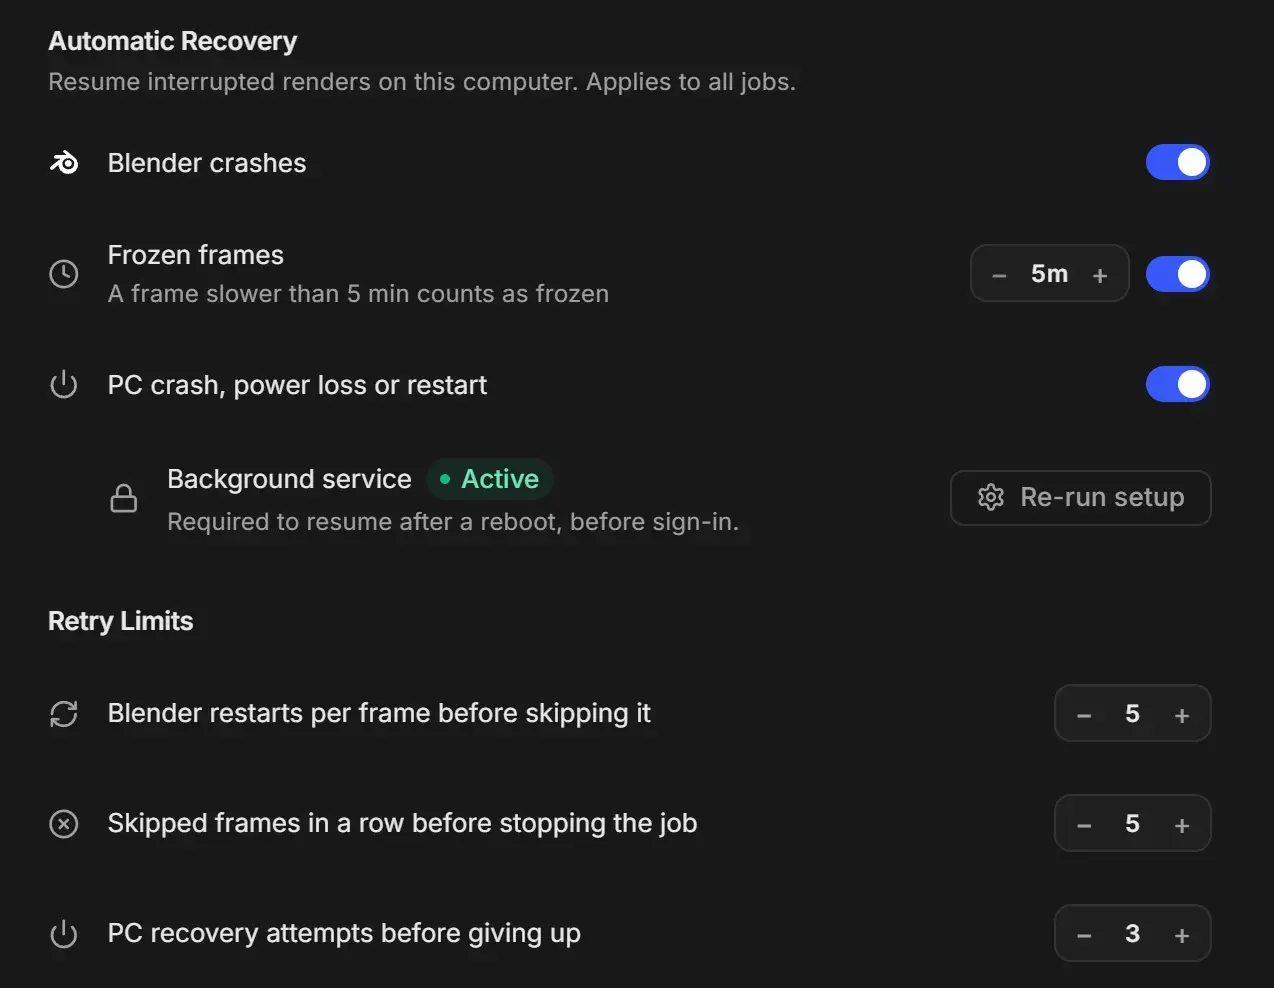Viewport: 1274px width, 988px height.
Task: Click 'Skipped frames in a row before stopping' label
Action: [x=402, y=823]
